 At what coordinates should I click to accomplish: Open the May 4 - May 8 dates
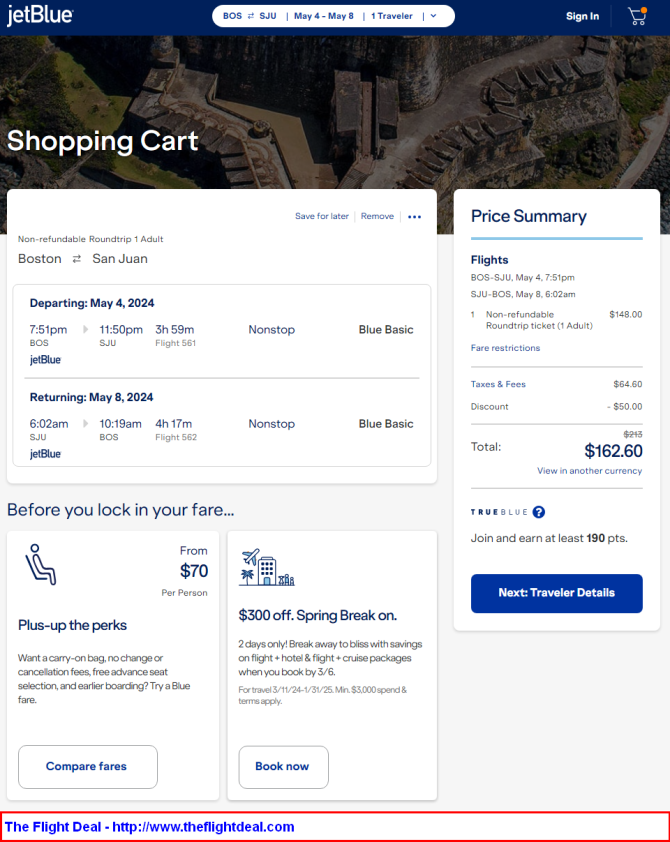(323, 16)
